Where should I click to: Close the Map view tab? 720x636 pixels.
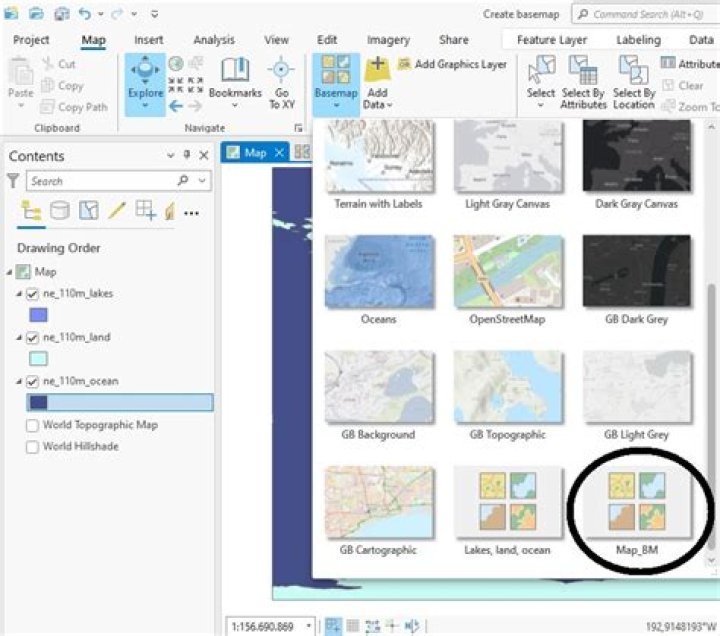pyautogui.click(x=279, y=152)
